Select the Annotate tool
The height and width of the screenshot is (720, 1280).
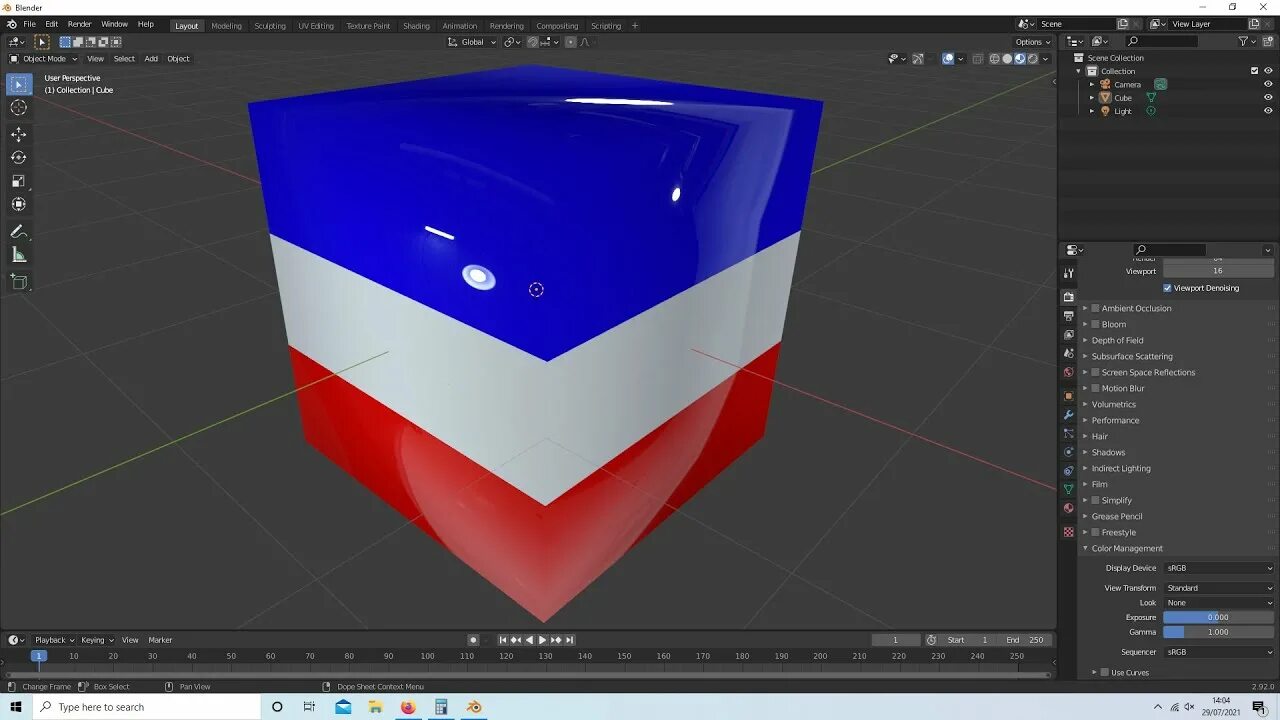pyautogui.click(x=18, y=231)
